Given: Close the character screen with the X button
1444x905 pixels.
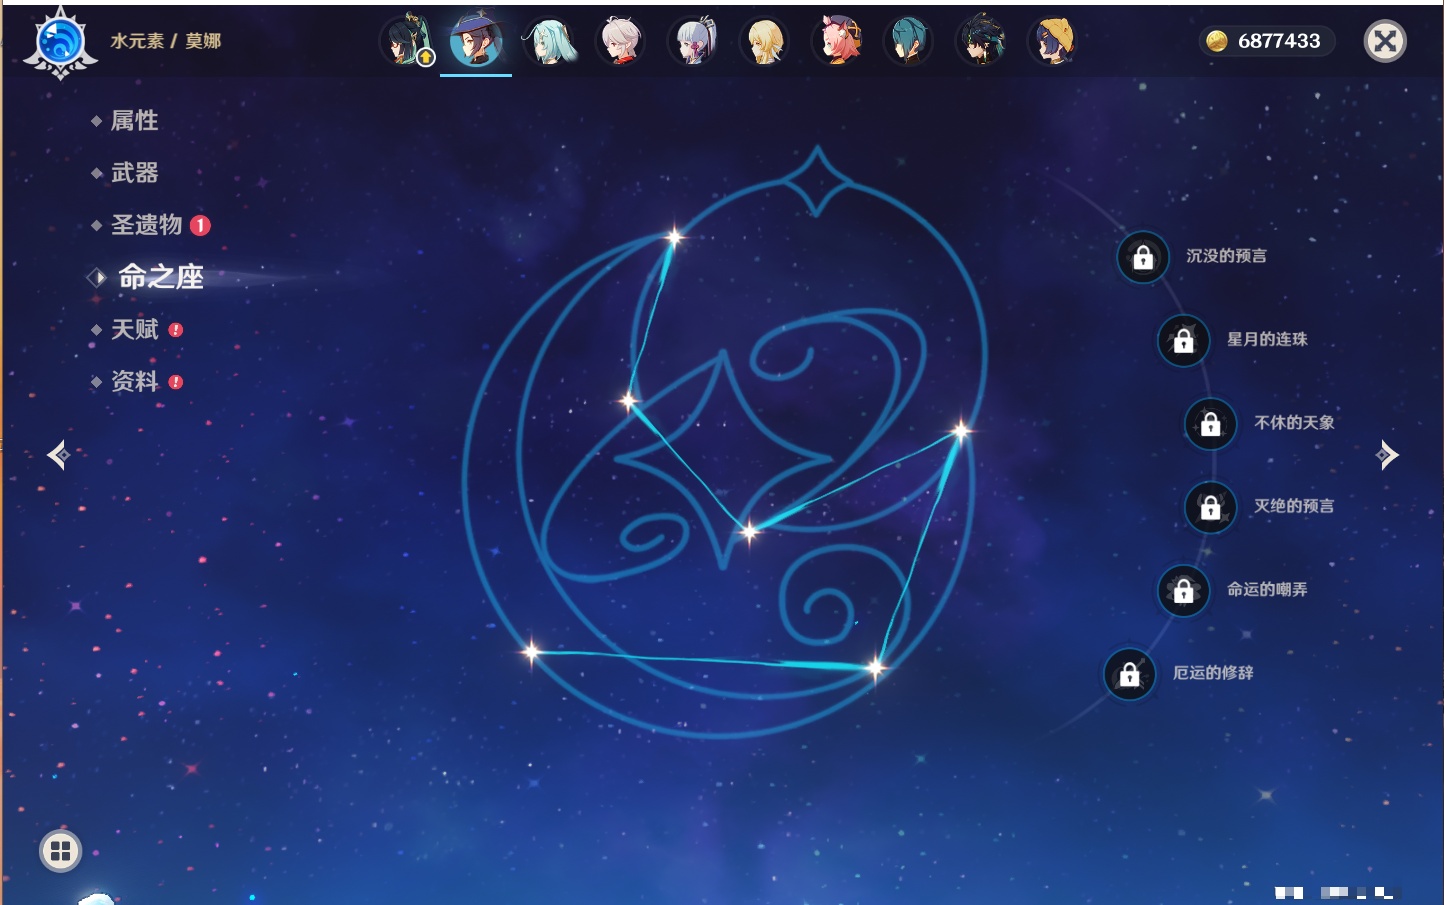Looking at the screenshot, I should tap(1385, 41).
